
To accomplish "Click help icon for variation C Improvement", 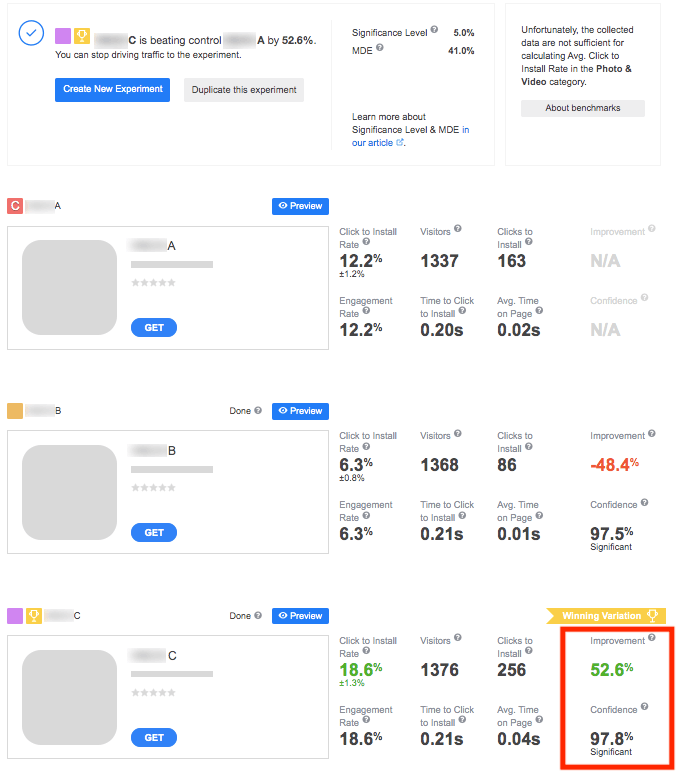I will pyautogui.click(x=652, y=639).
